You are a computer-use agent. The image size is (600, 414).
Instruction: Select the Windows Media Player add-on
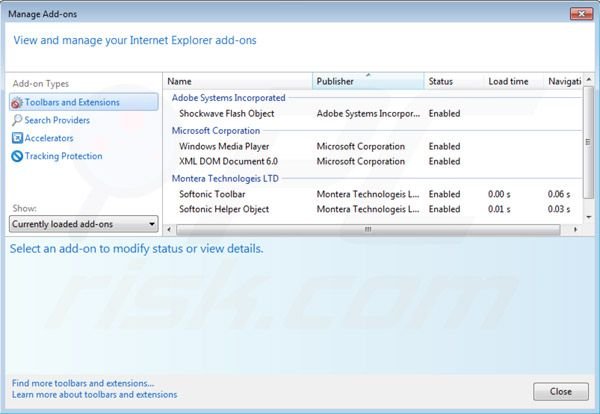(x=225, y=146)
